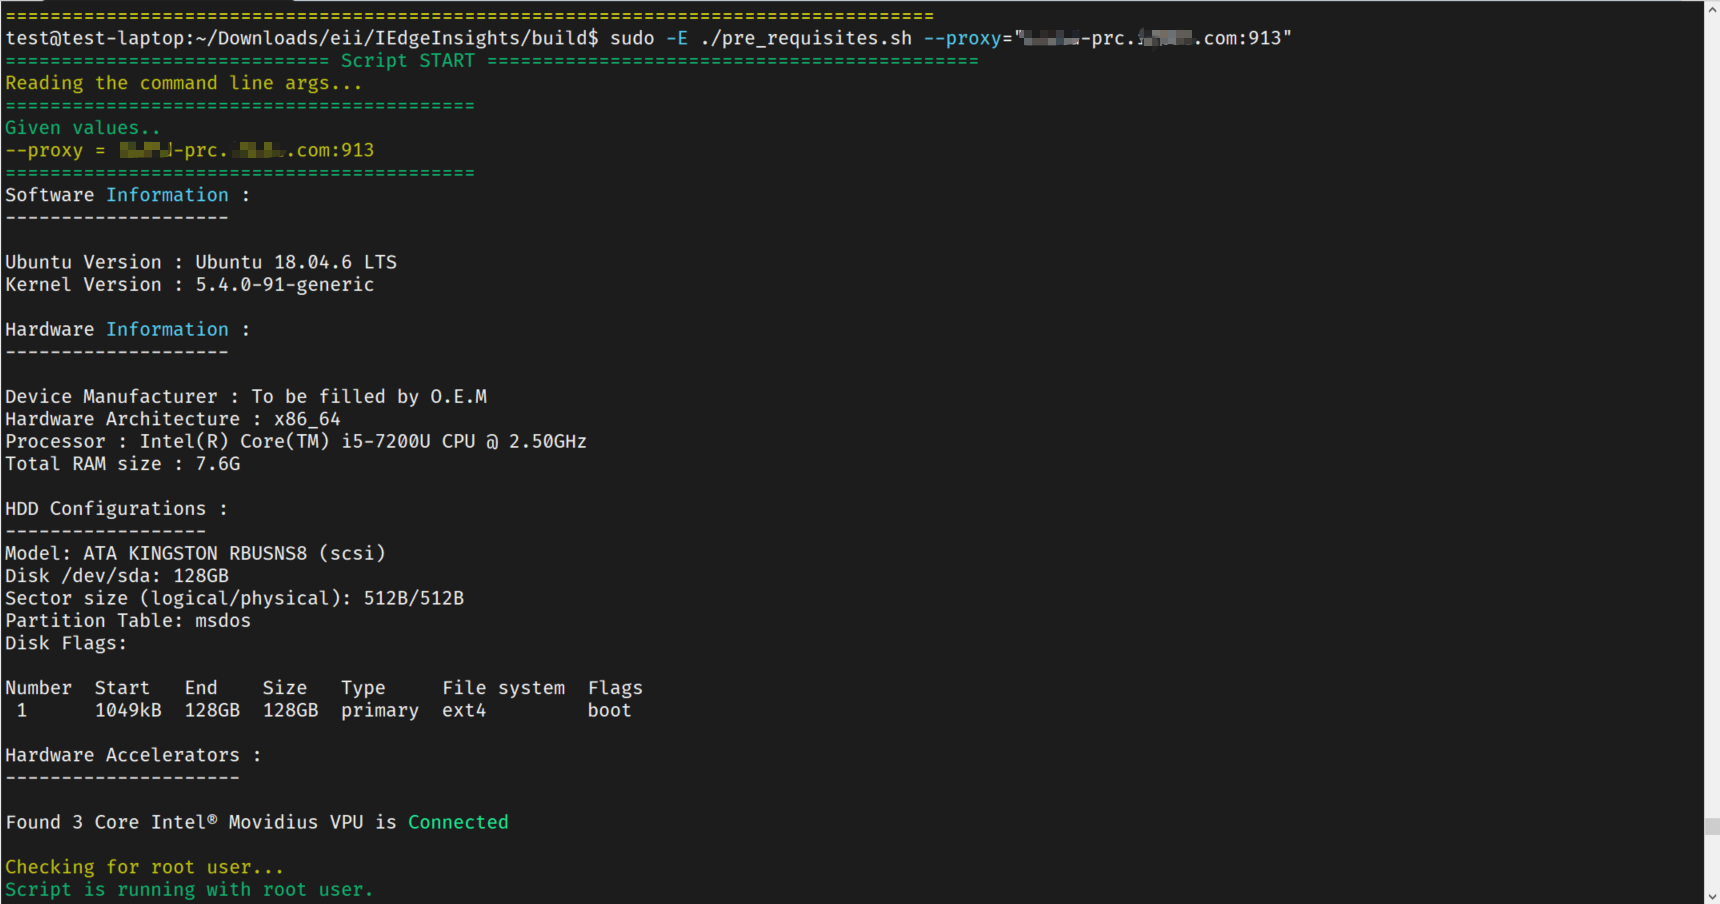Image resolution: width=1720 pixels, height=904 pixels.
Task: Click the 'Given values..' green text
Action: coord(82,128)
